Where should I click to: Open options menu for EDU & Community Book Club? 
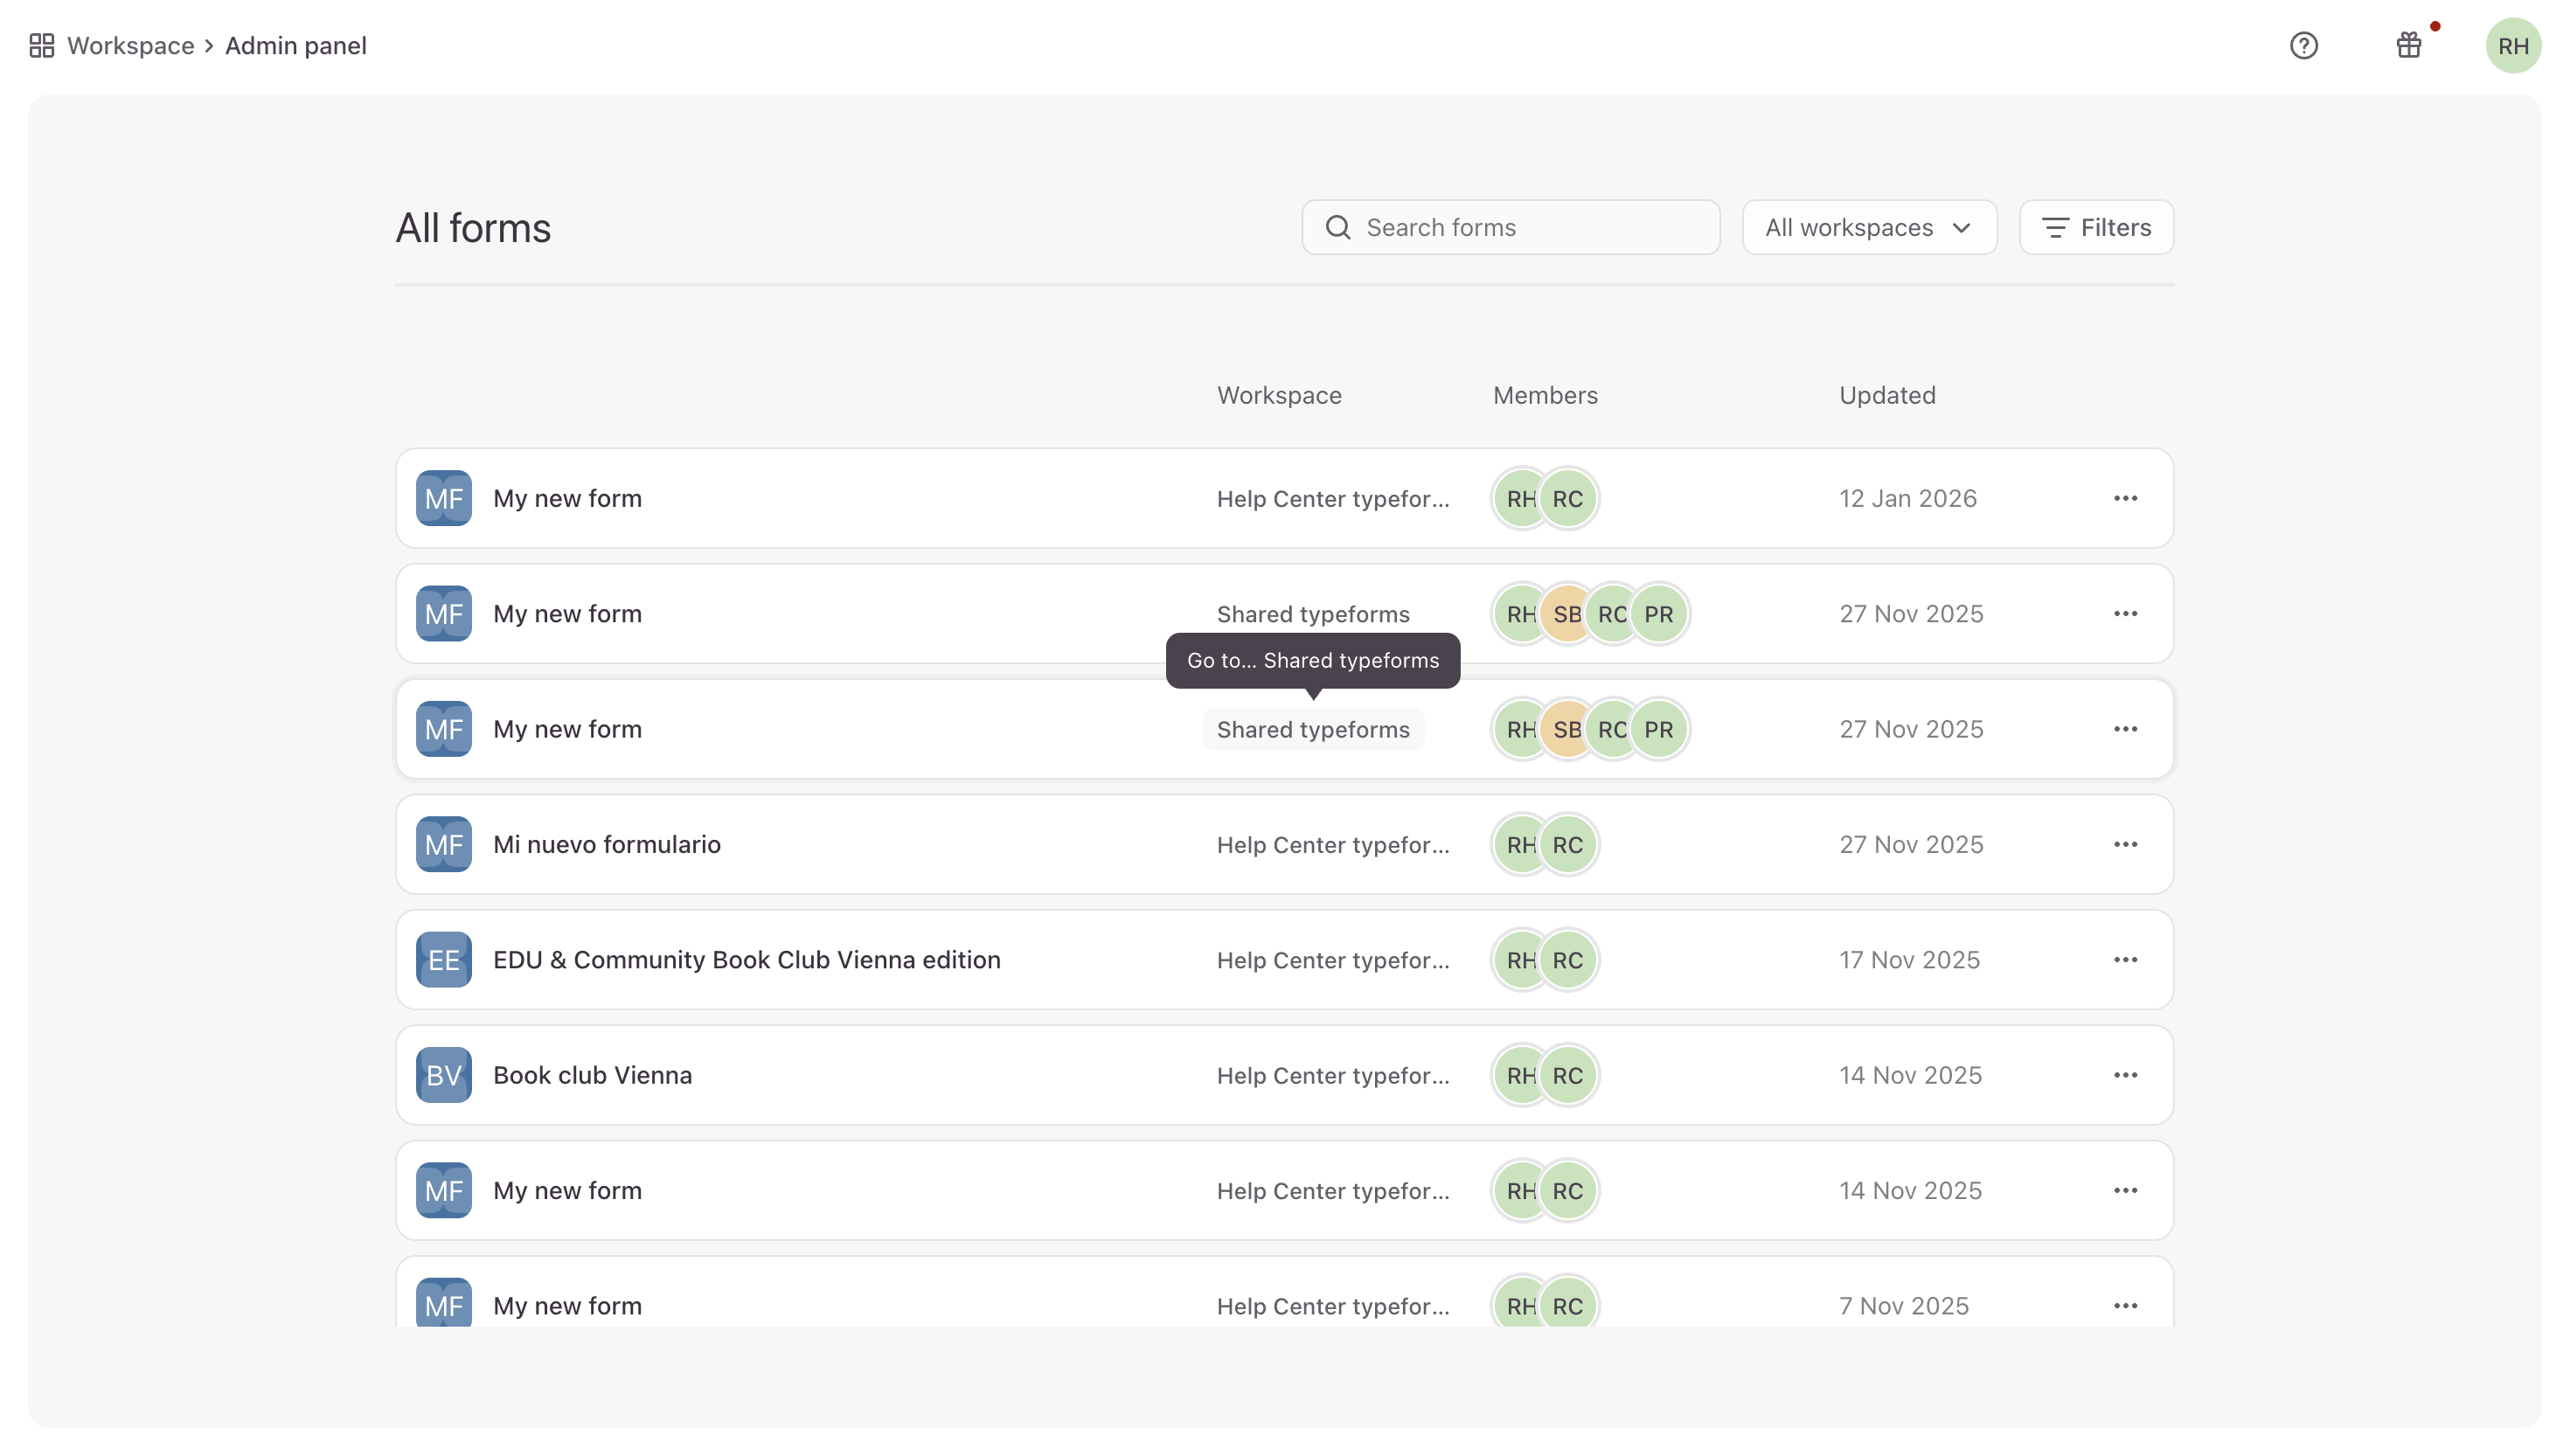(2125, 959)
